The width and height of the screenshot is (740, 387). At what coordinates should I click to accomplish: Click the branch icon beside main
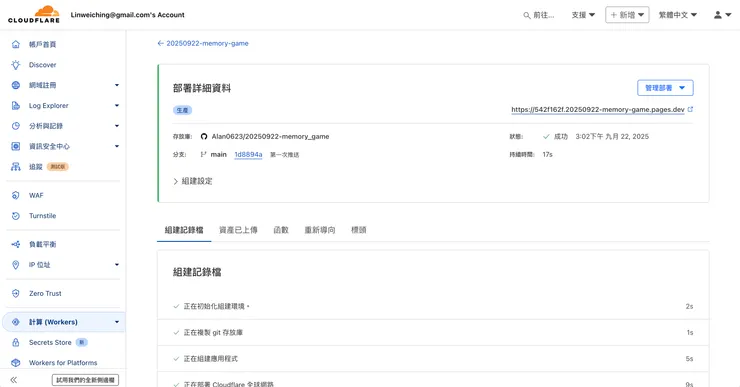click(203, 154)
